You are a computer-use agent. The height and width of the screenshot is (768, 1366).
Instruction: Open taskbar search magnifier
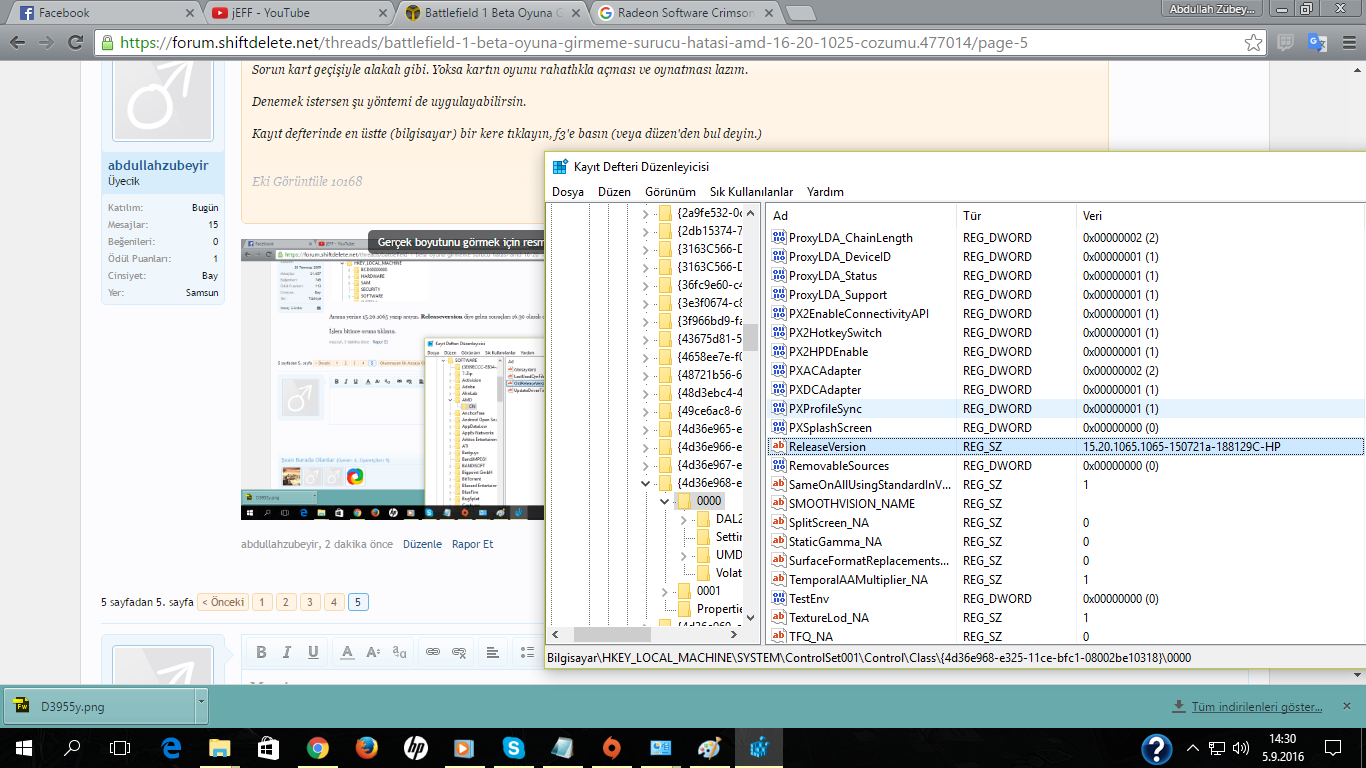point(72,747)
